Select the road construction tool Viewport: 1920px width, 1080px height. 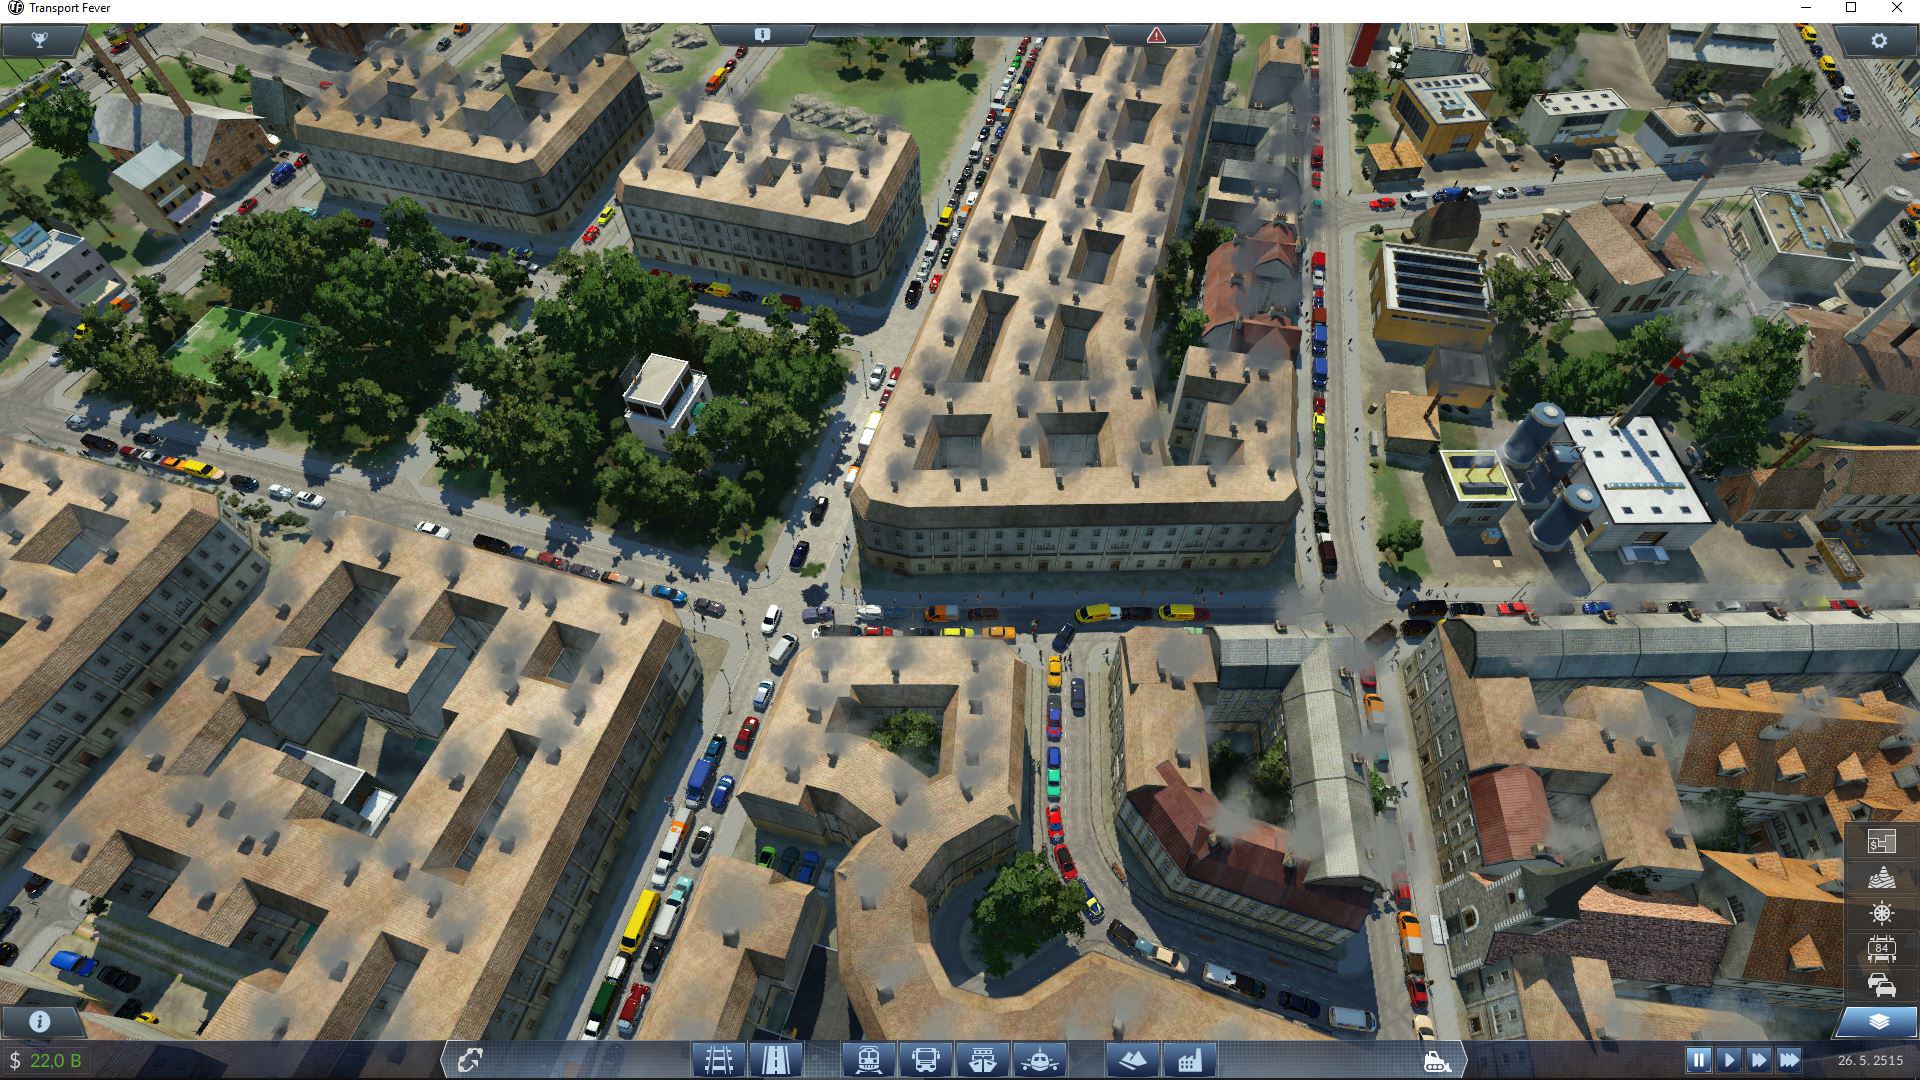pyautogui.click(x=775, y=1059)
